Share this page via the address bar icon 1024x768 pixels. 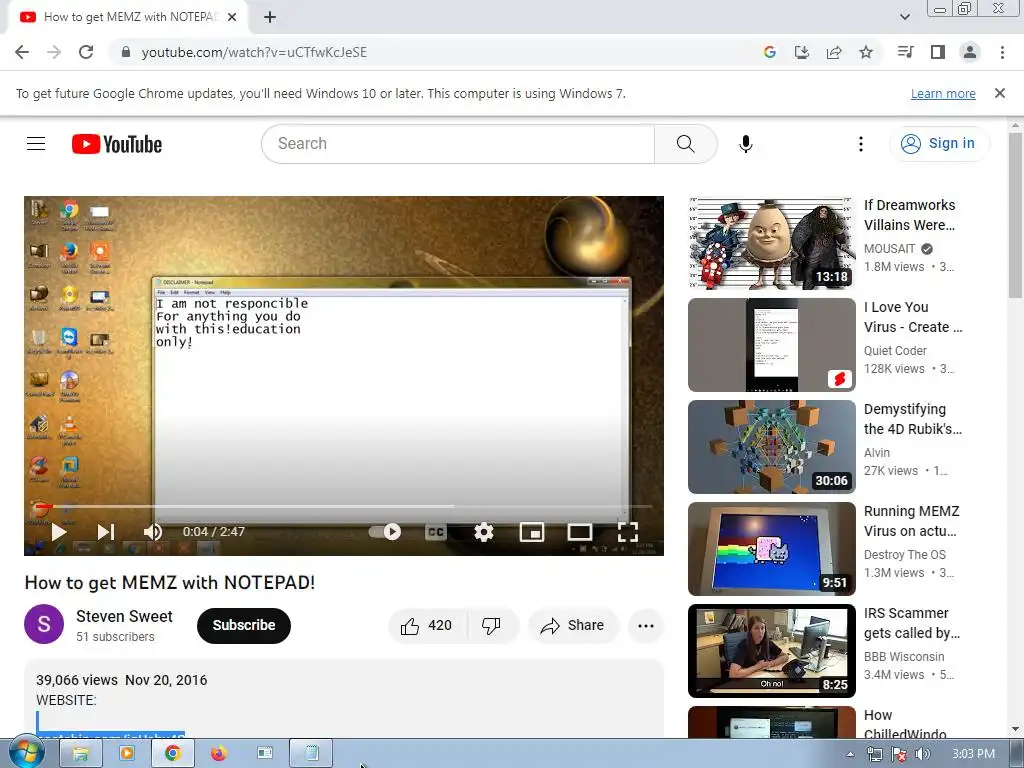coord(834,52)
